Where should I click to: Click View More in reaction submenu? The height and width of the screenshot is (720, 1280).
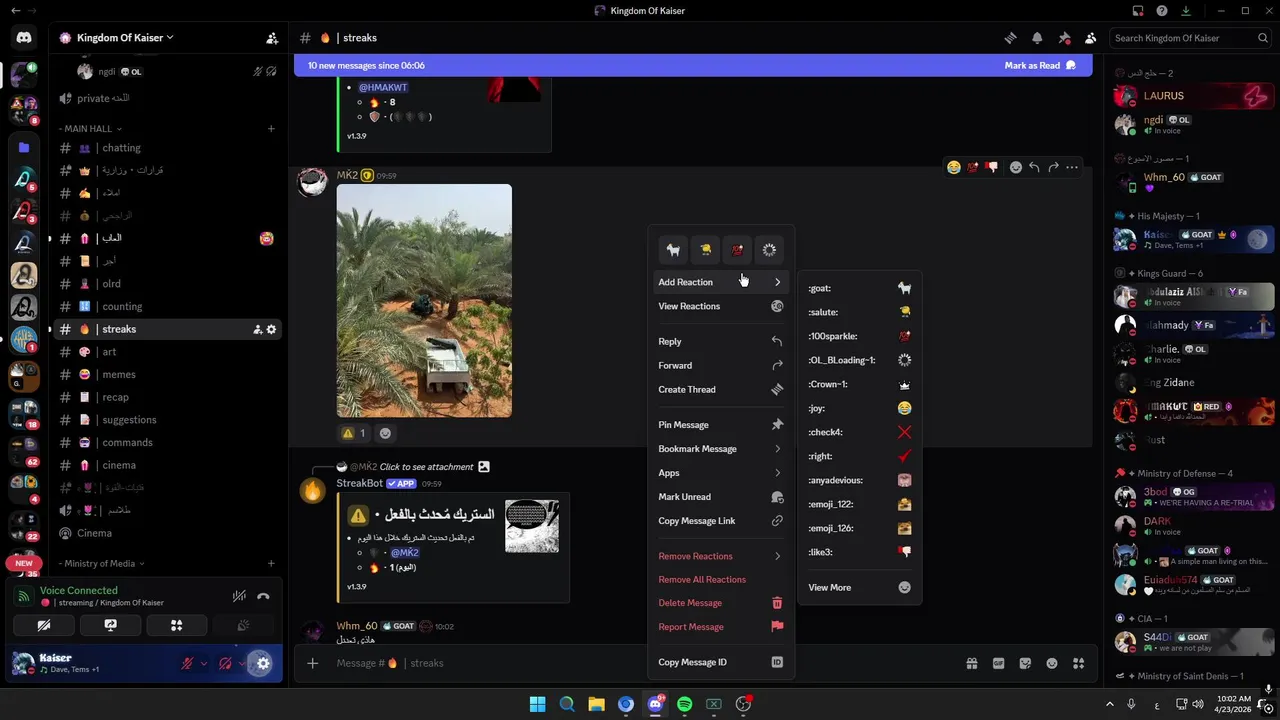pos(860,587)
